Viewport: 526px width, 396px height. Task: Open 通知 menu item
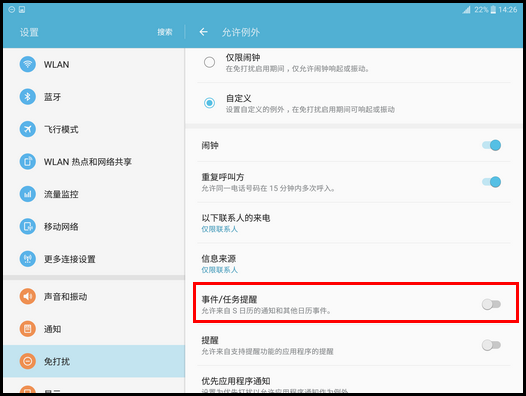(x=94, y=329)
